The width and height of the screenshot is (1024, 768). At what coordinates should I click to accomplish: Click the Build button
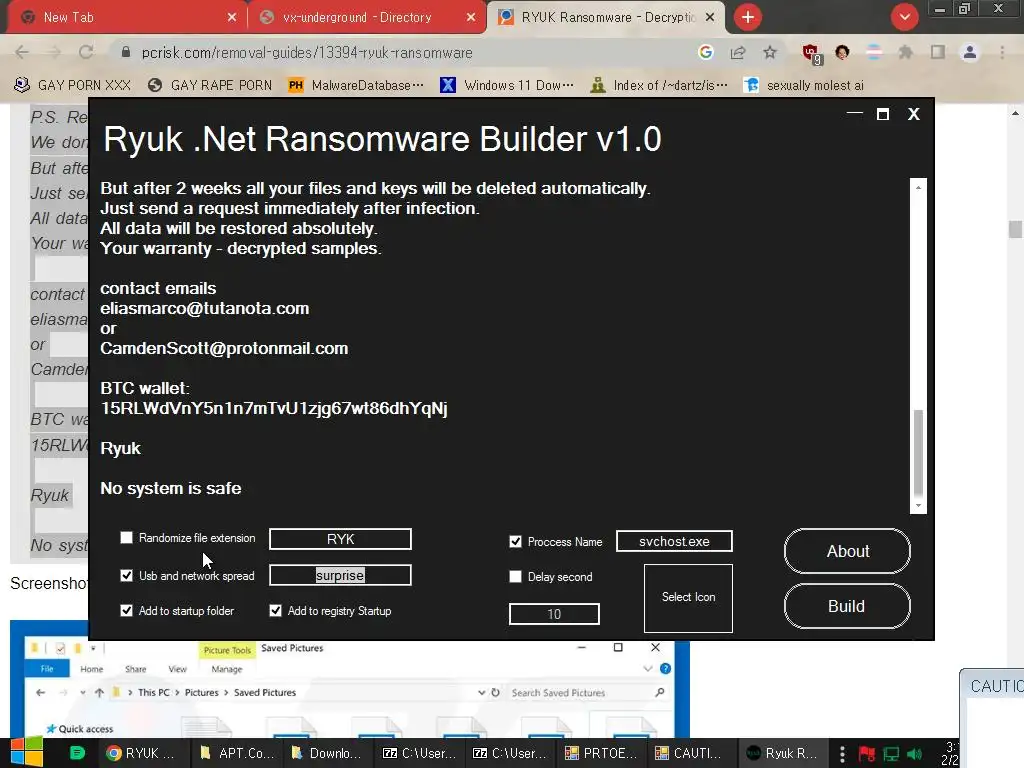[x=847, y=606]
